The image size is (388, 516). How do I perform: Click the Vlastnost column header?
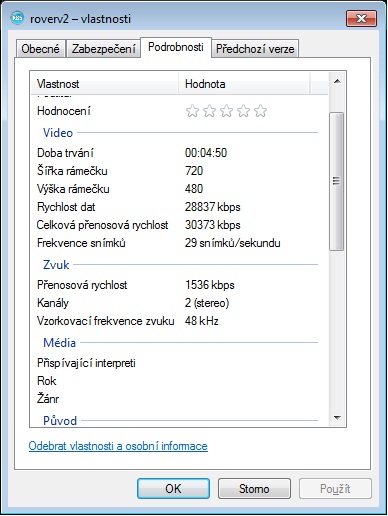[104, 84]
